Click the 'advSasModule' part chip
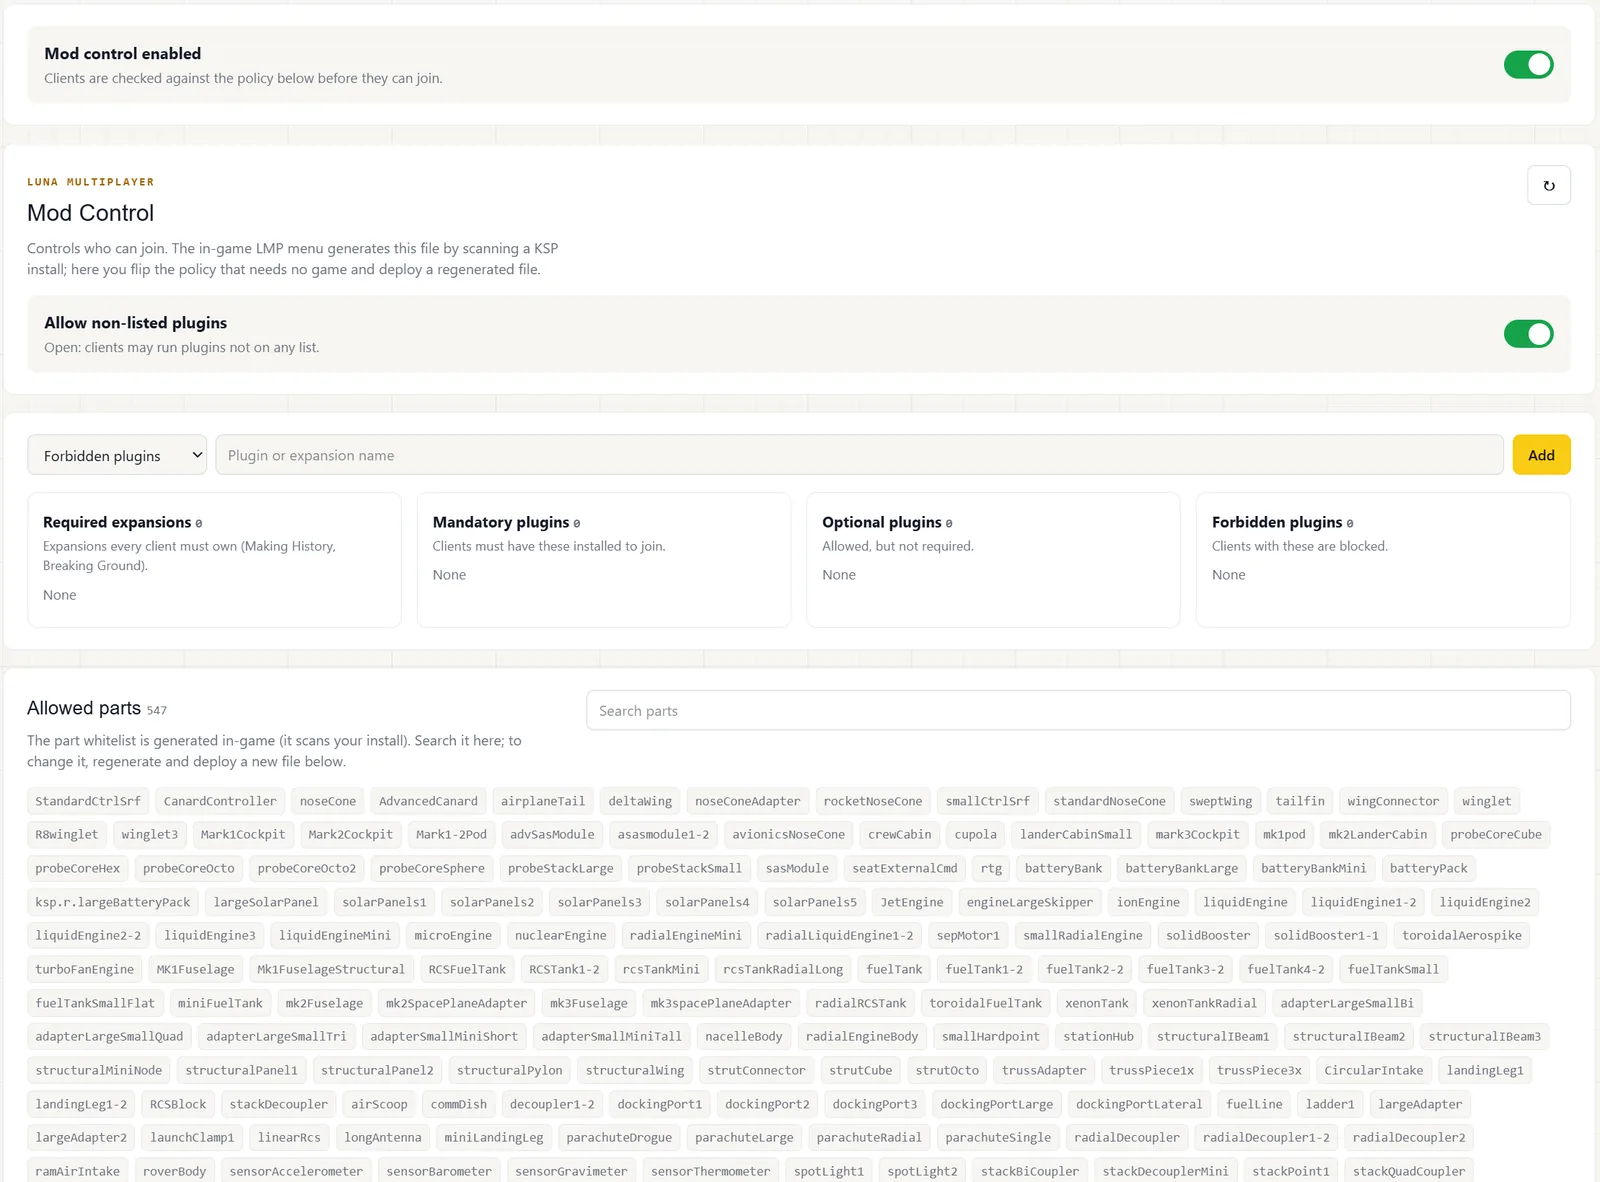The image size is (1600, 1182). click(x=552, y=834)
